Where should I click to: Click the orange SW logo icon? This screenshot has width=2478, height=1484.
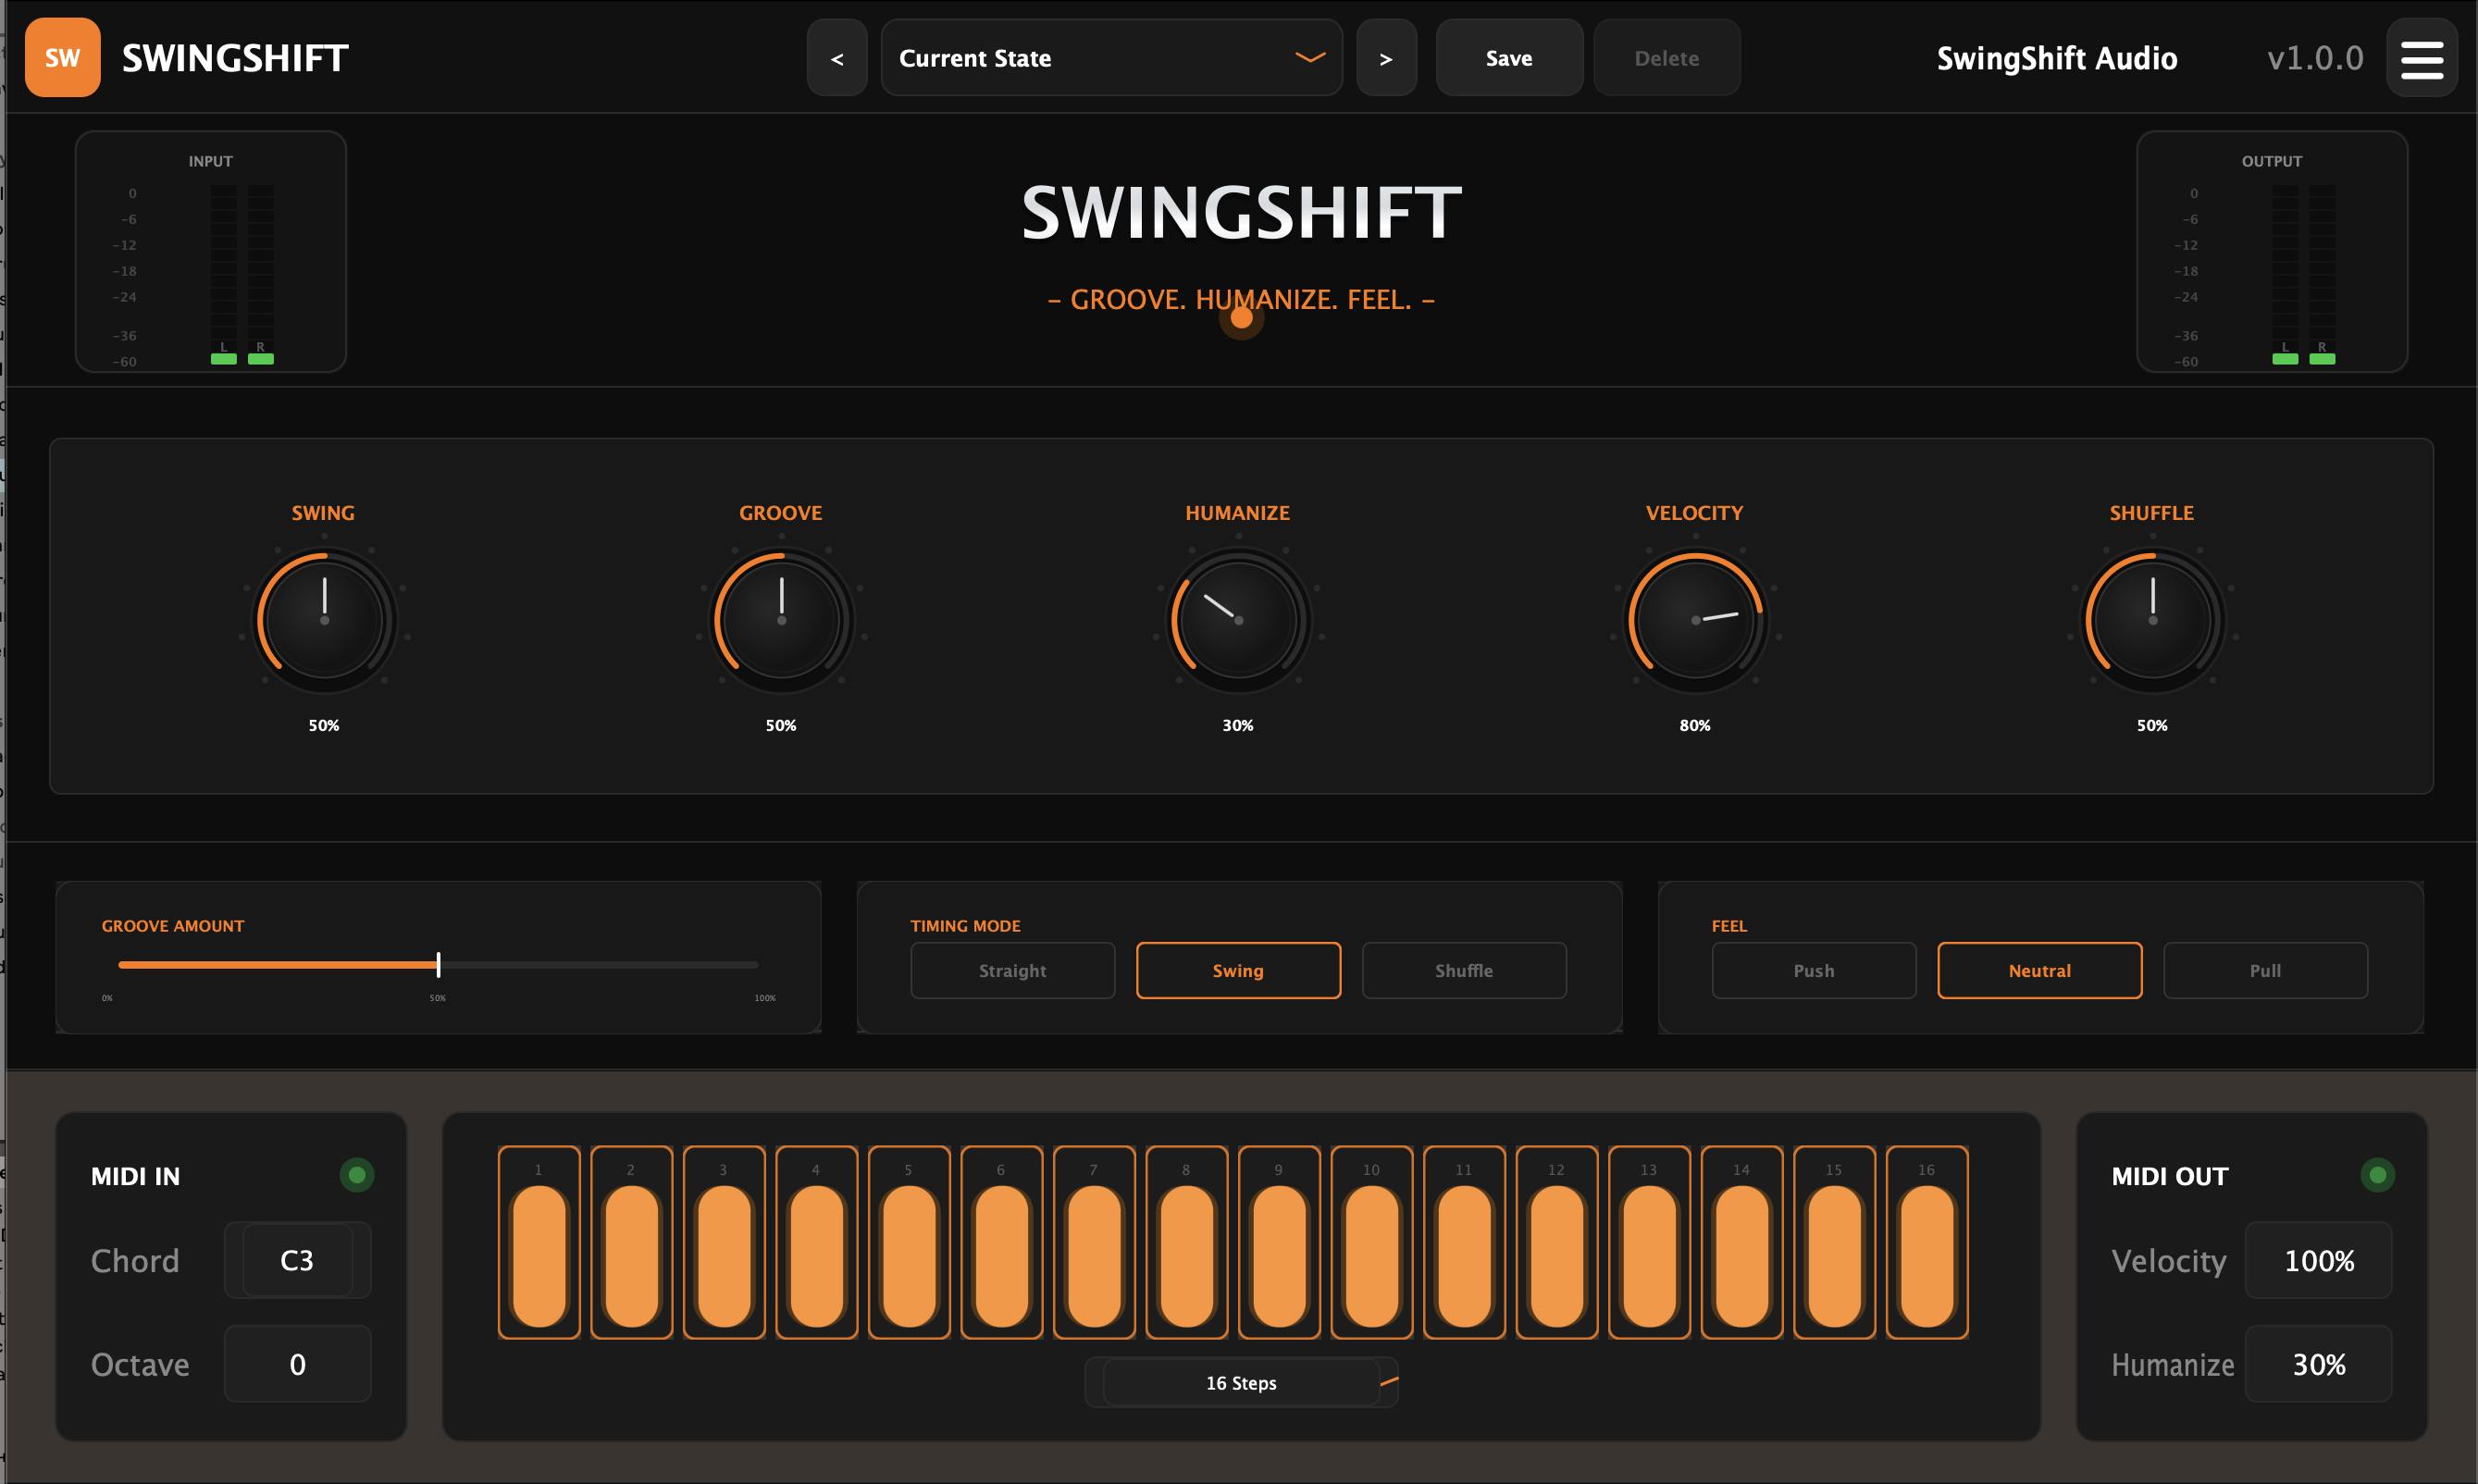[62, 57]
